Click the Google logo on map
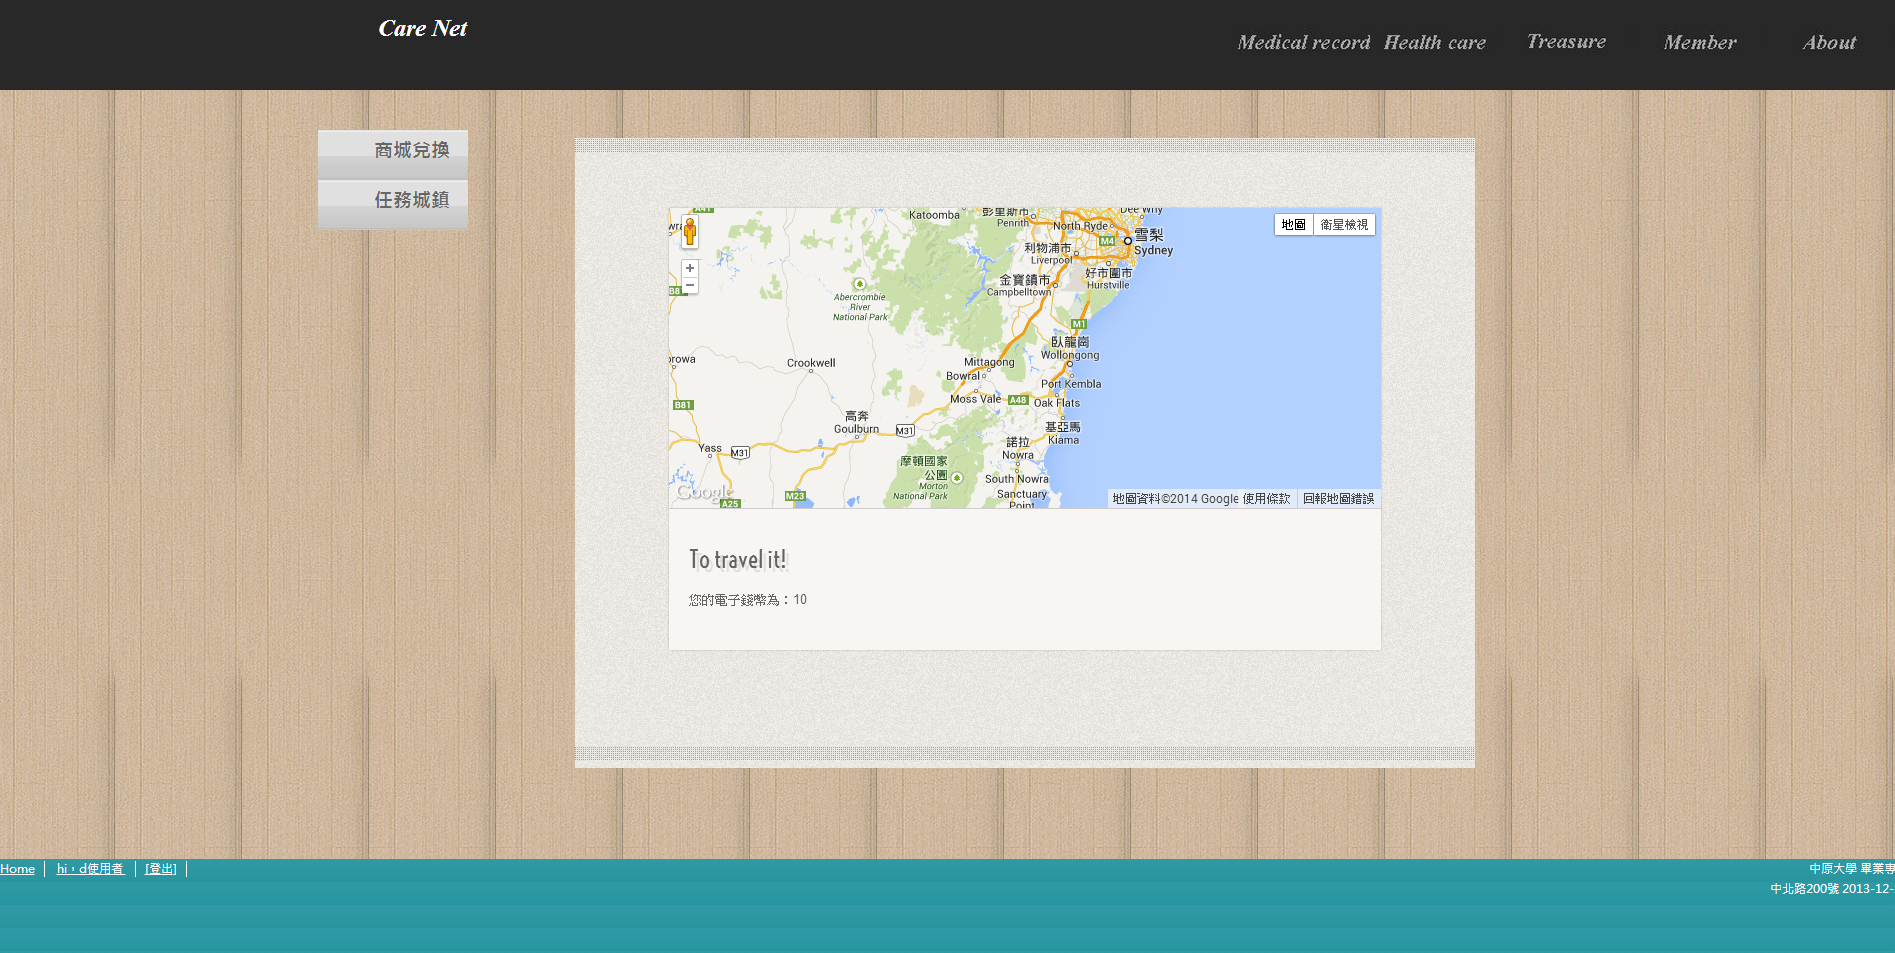The image size is (1895, 953). tap(704, 492)
